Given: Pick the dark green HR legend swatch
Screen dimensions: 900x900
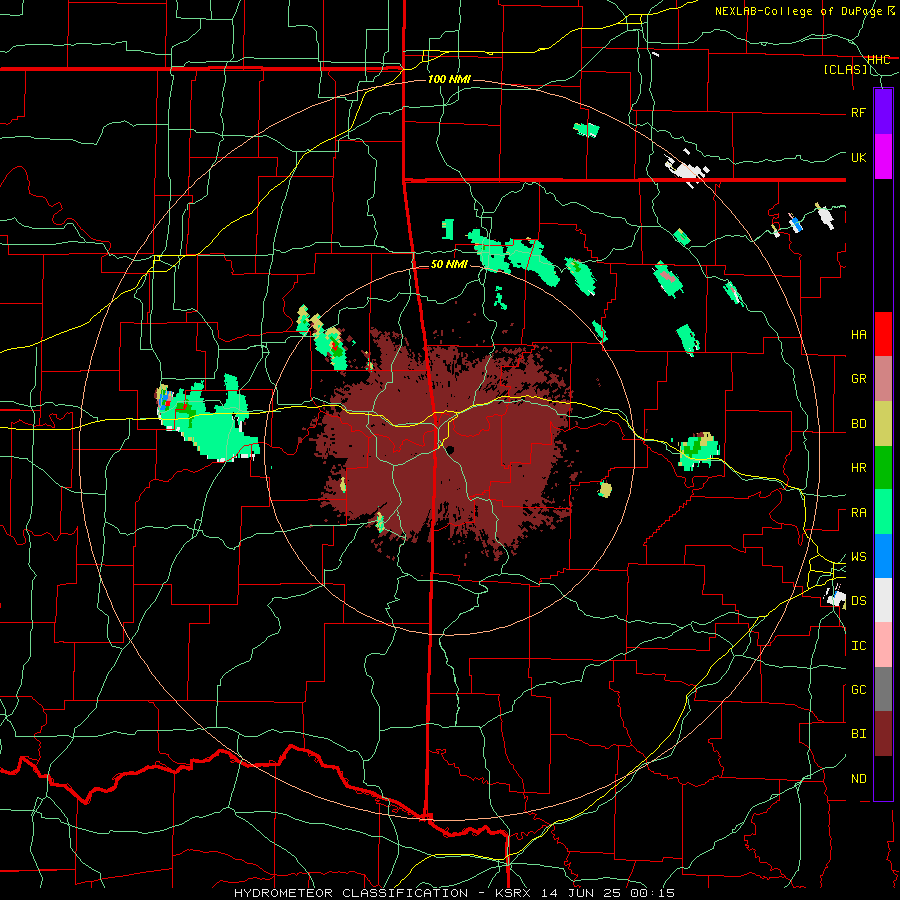Looking at the screenshot, I should (883, 468).
